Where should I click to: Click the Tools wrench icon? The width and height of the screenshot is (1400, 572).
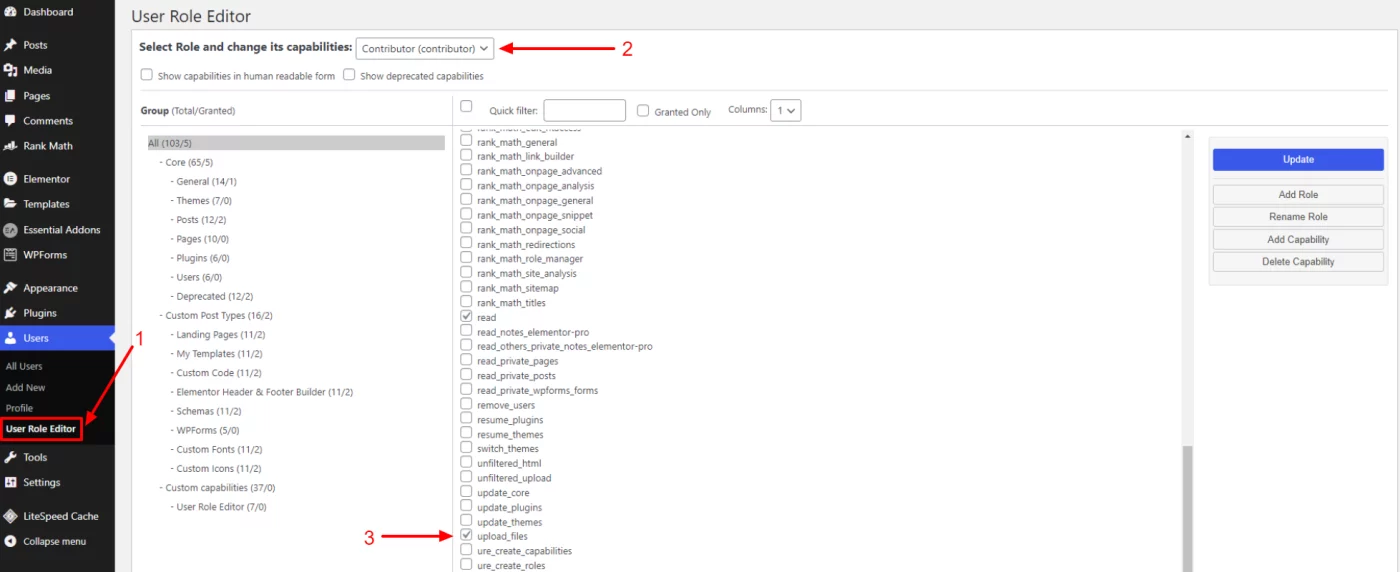10,457
